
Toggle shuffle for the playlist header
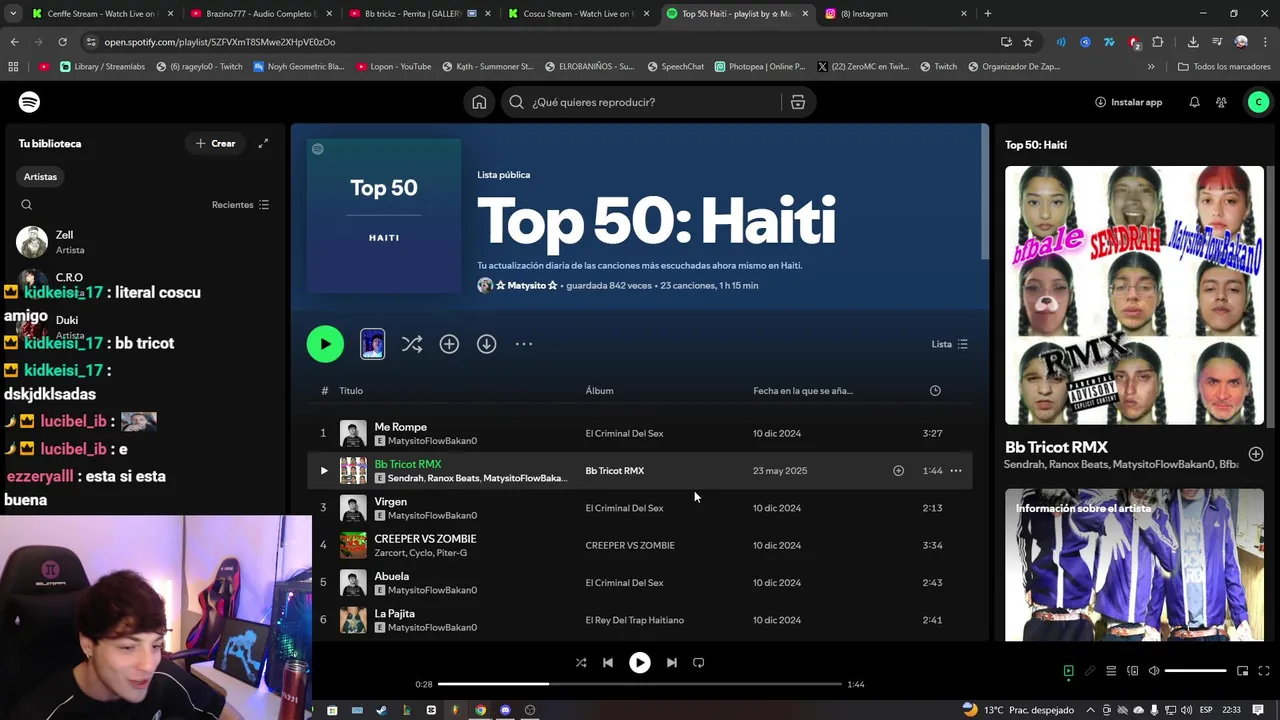click(x=411, y=344)
